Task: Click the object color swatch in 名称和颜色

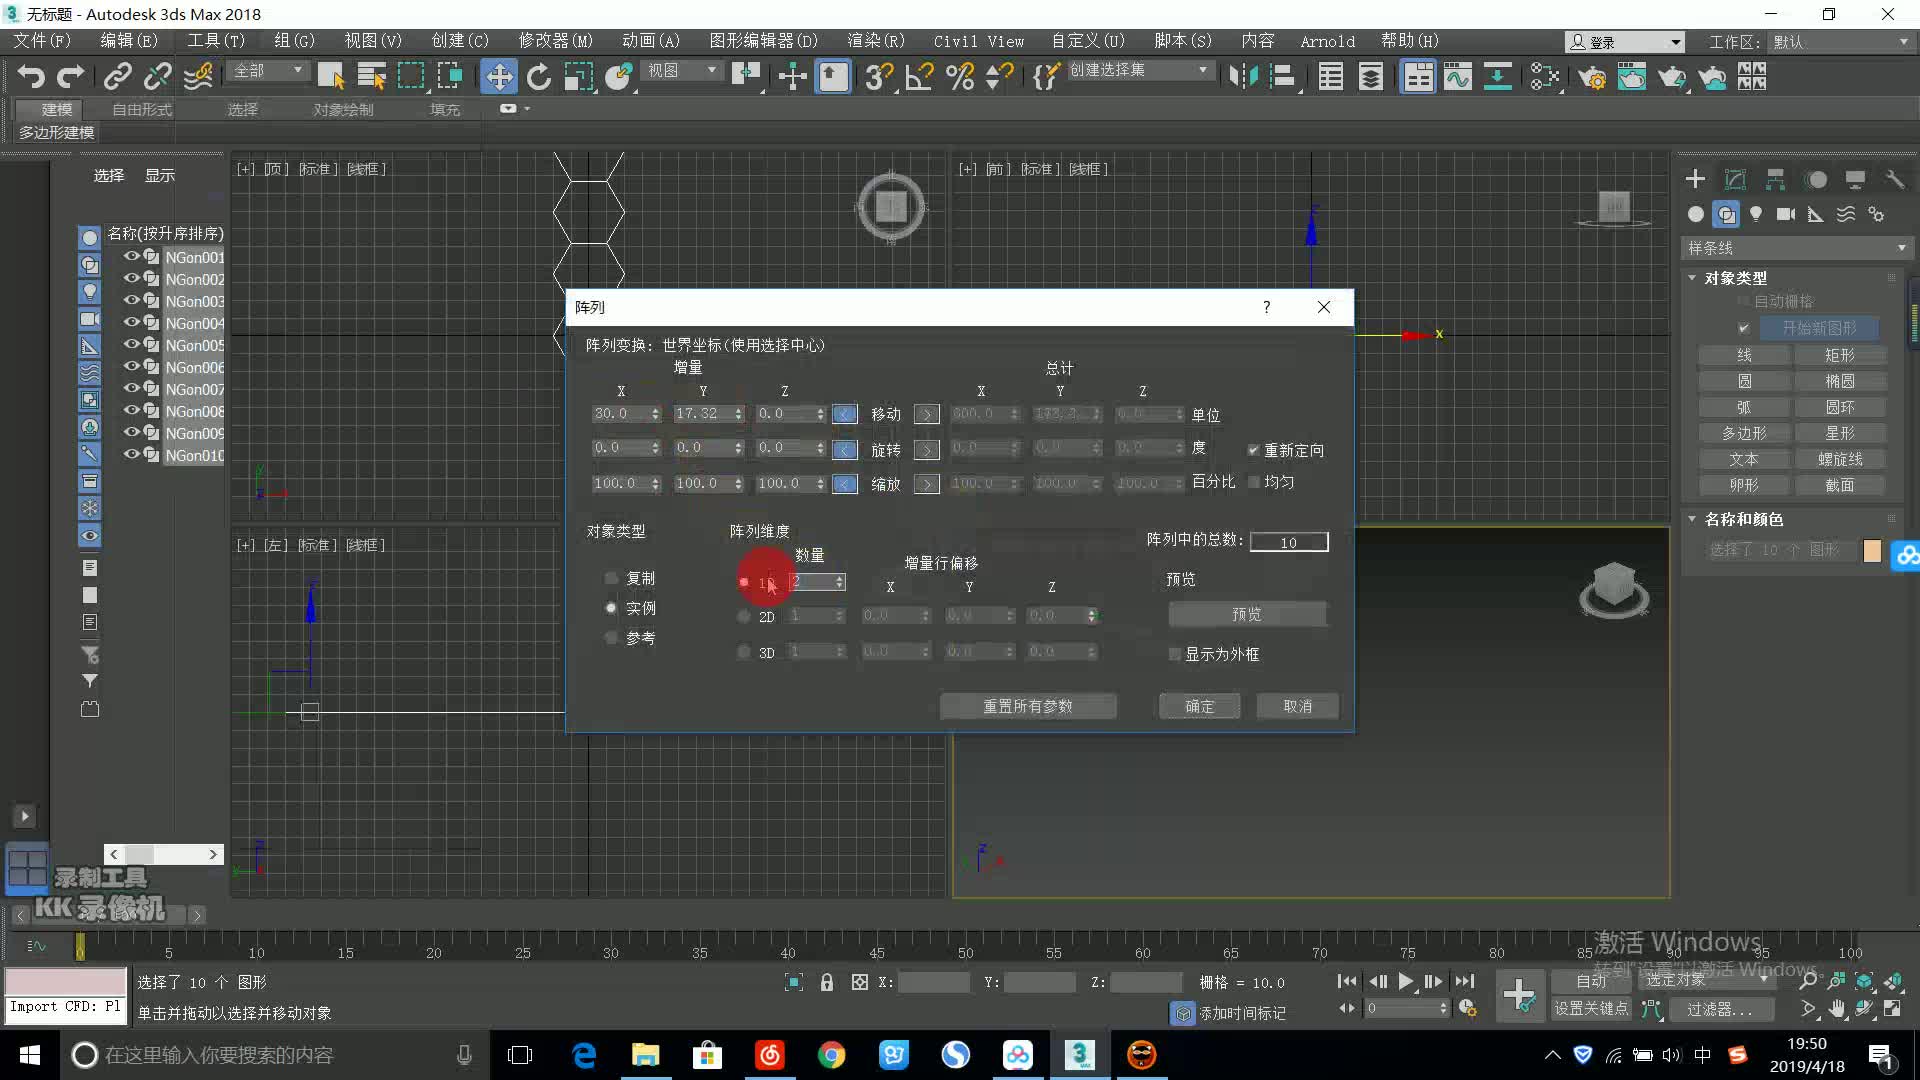Action: [x=1873, y=551]
